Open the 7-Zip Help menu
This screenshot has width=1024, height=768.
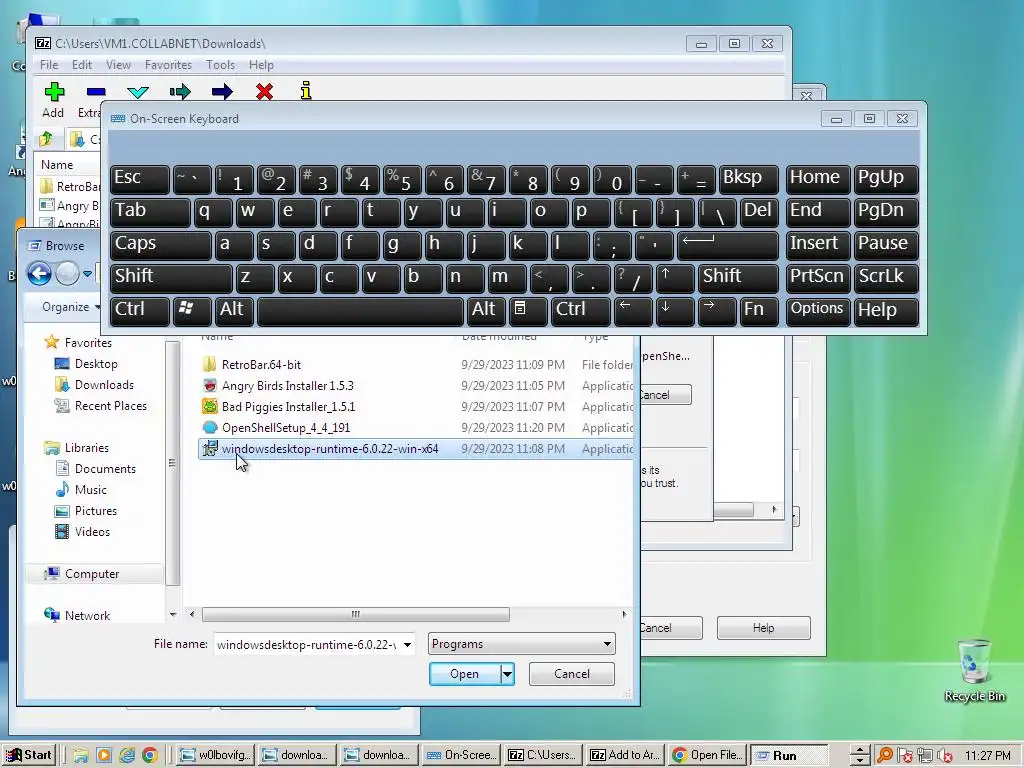coord(261,65)
